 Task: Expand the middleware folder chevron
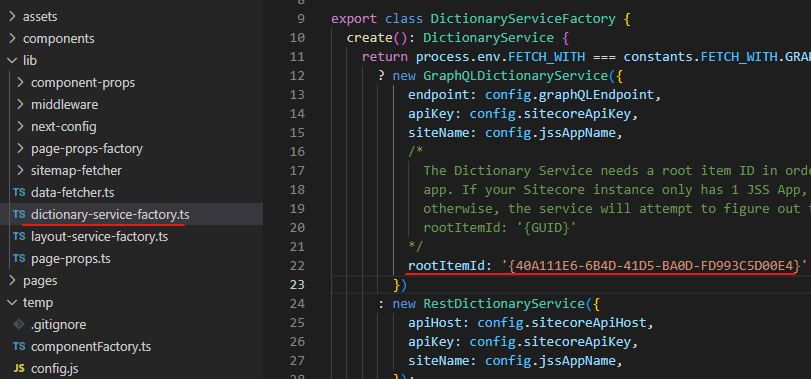[x=20, y=105]
